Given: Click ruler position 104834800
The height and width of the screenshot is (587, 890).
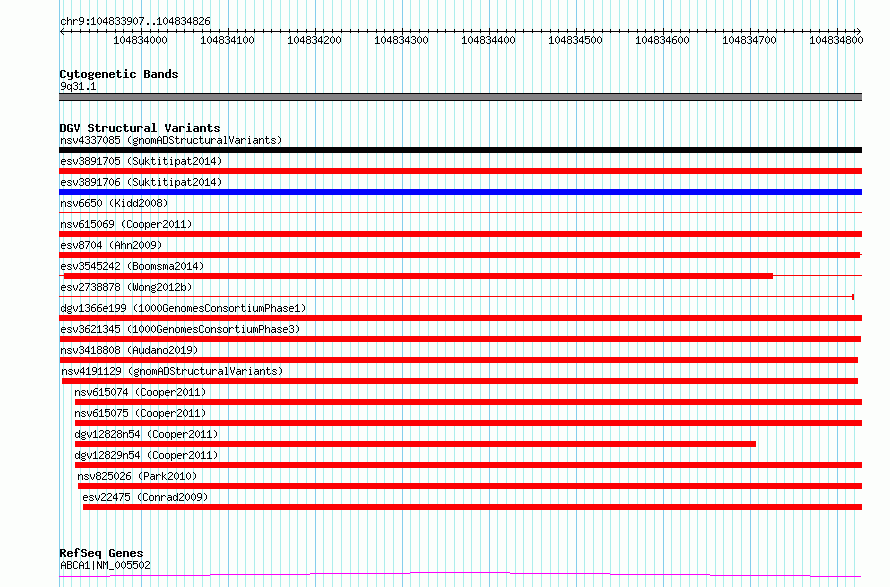Looking at the screenshot, I should 836,40.
